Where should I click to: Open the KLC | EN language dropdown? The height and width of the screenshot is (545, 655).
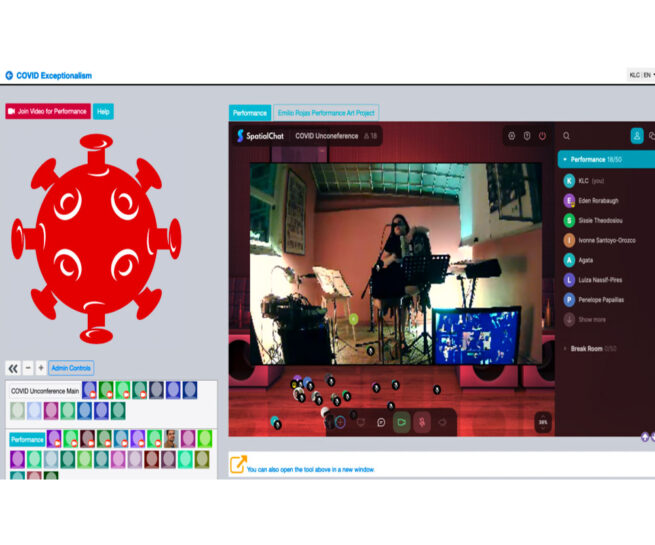[x=641, y=75]
